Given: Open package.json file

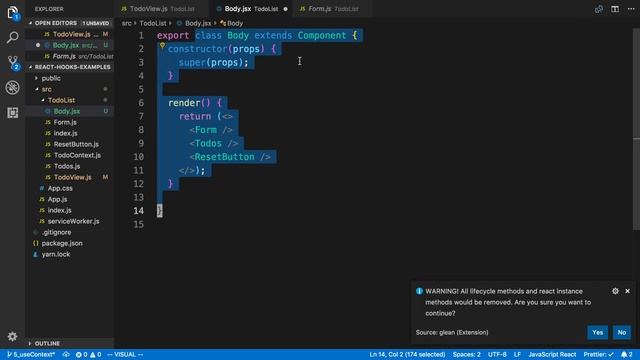Looking at the screenshot, I should [x=62, y=243].
